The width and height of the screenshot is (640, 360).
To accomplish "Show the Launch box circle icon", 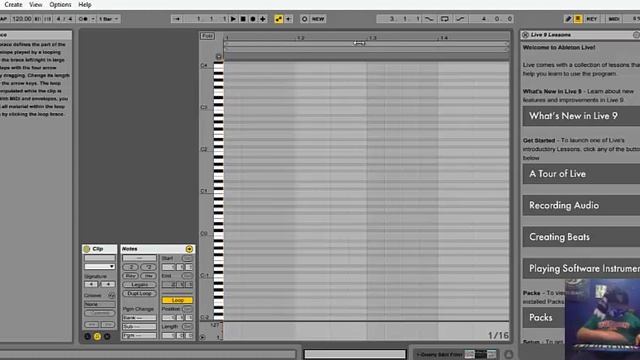I will pyautogui.click(x=87, y=337).
